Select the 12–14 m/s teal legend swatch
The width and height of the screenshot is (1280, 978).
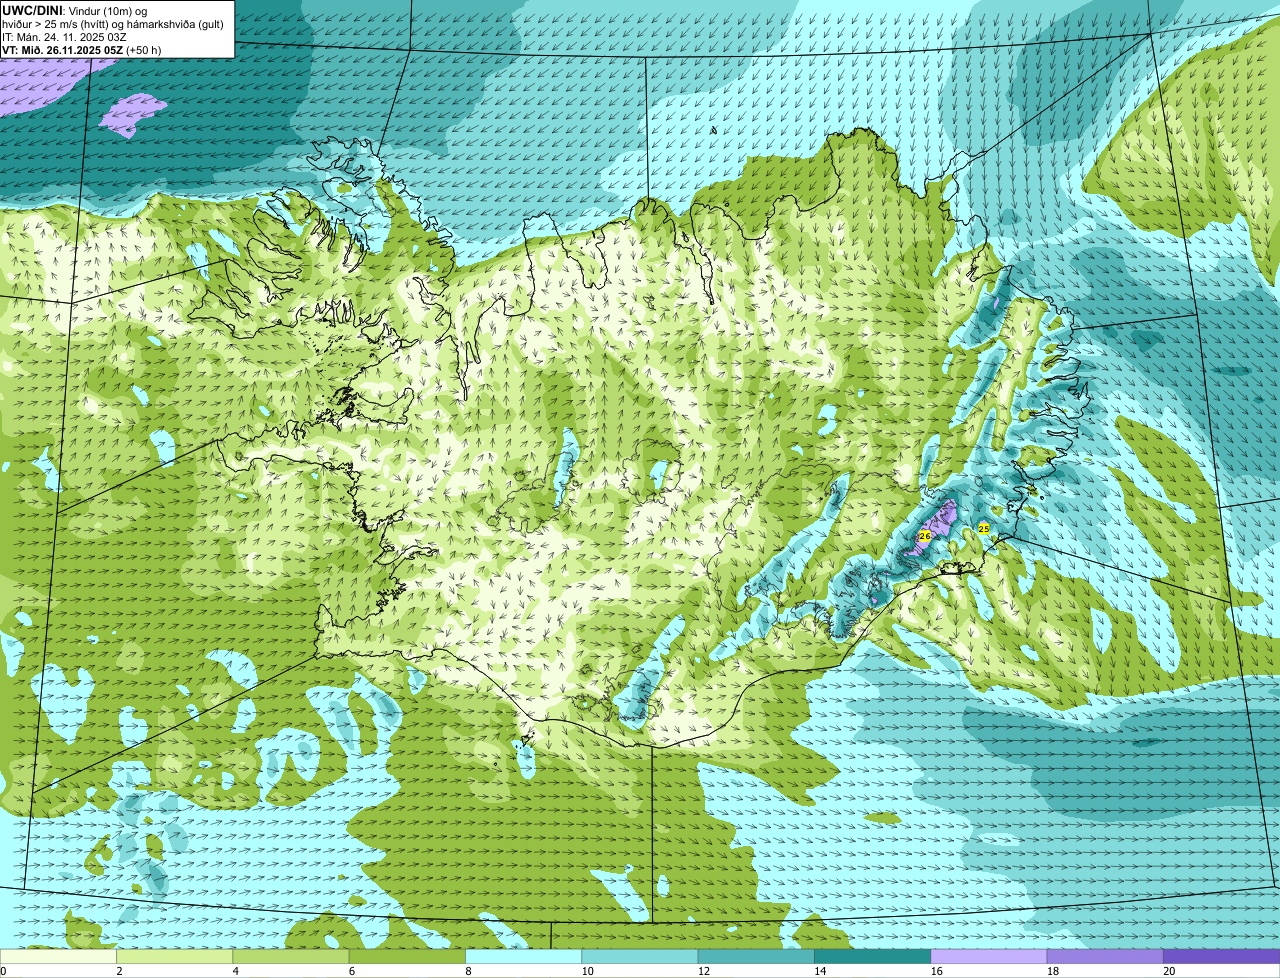756,956
